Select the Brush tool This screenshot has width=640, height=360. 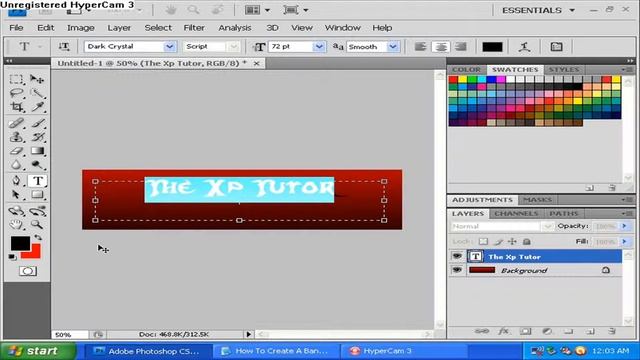37,123
